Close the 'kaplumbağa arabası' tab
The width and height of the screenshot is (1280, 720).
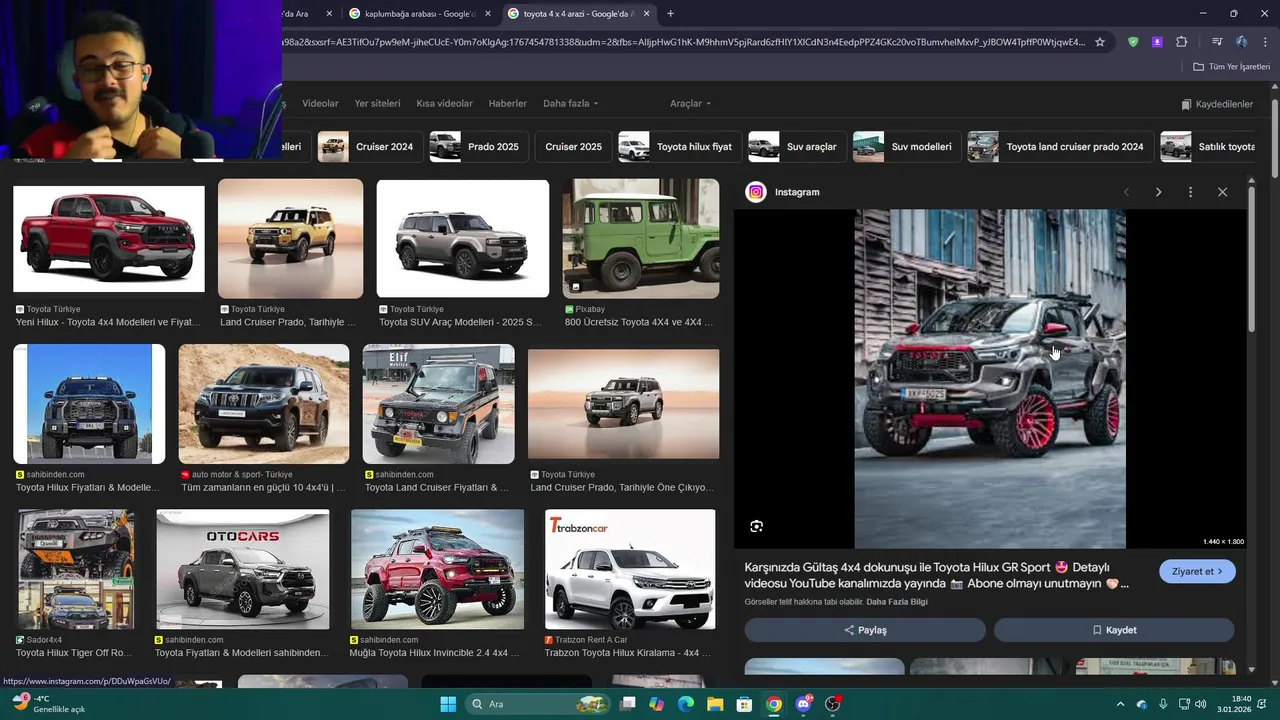pos(488,14)
